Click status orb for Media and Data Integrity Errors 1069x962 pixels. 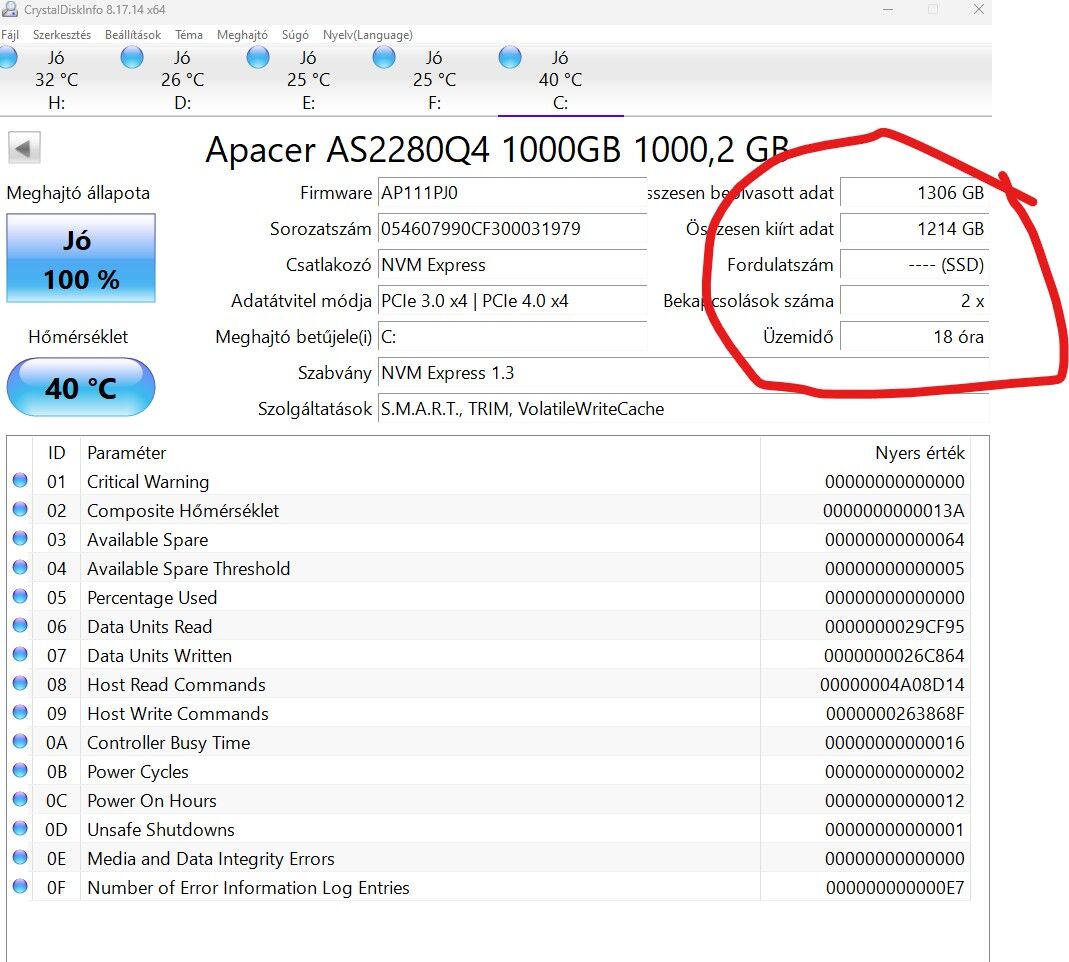pyautogui.click(x=20, y=857)
